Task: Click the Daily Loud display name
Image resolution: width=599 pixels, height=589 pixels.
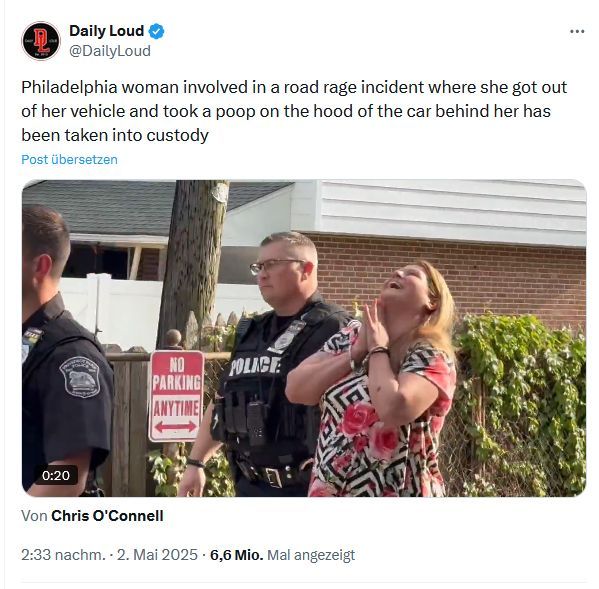Action: point(107,31)
